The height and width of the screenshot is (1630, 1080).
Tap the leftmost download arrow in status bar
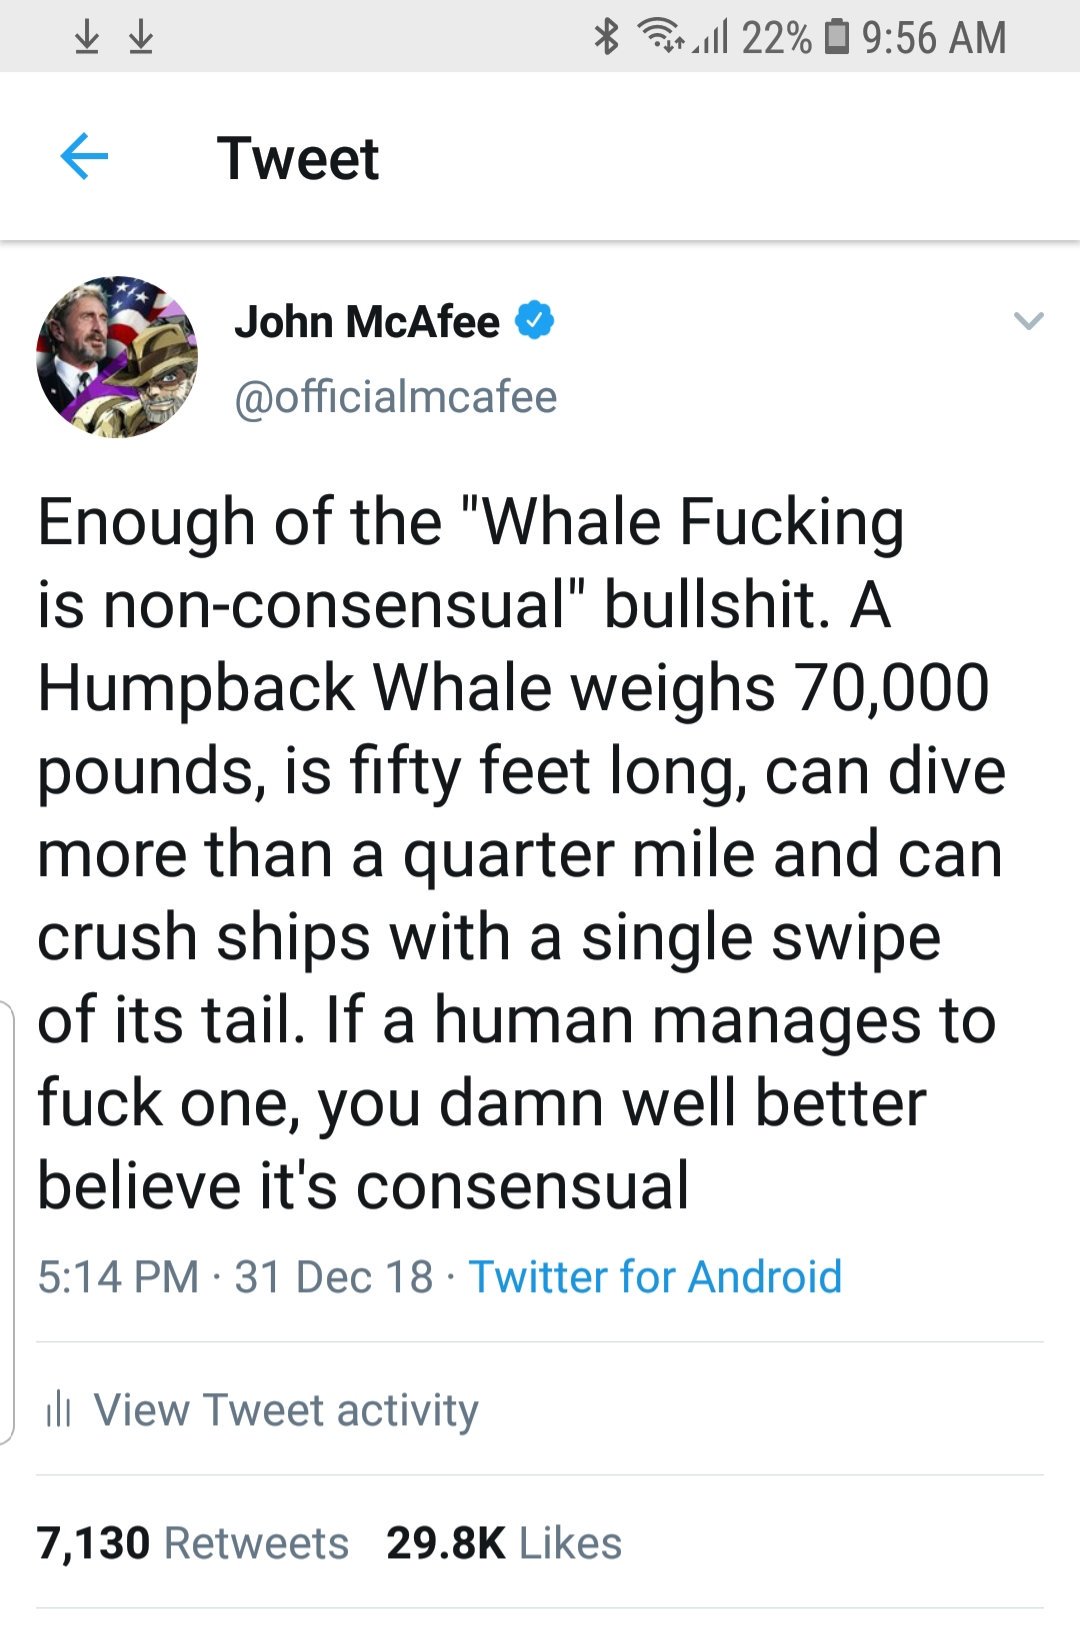click(x=88, y=37)
